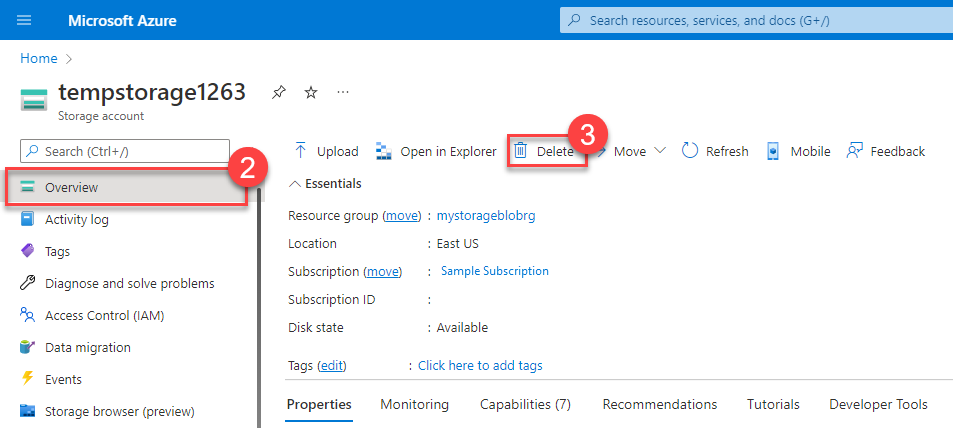Go to Home breadcrumb
Viewport: 953px width, 428px height.
(38, 58)
